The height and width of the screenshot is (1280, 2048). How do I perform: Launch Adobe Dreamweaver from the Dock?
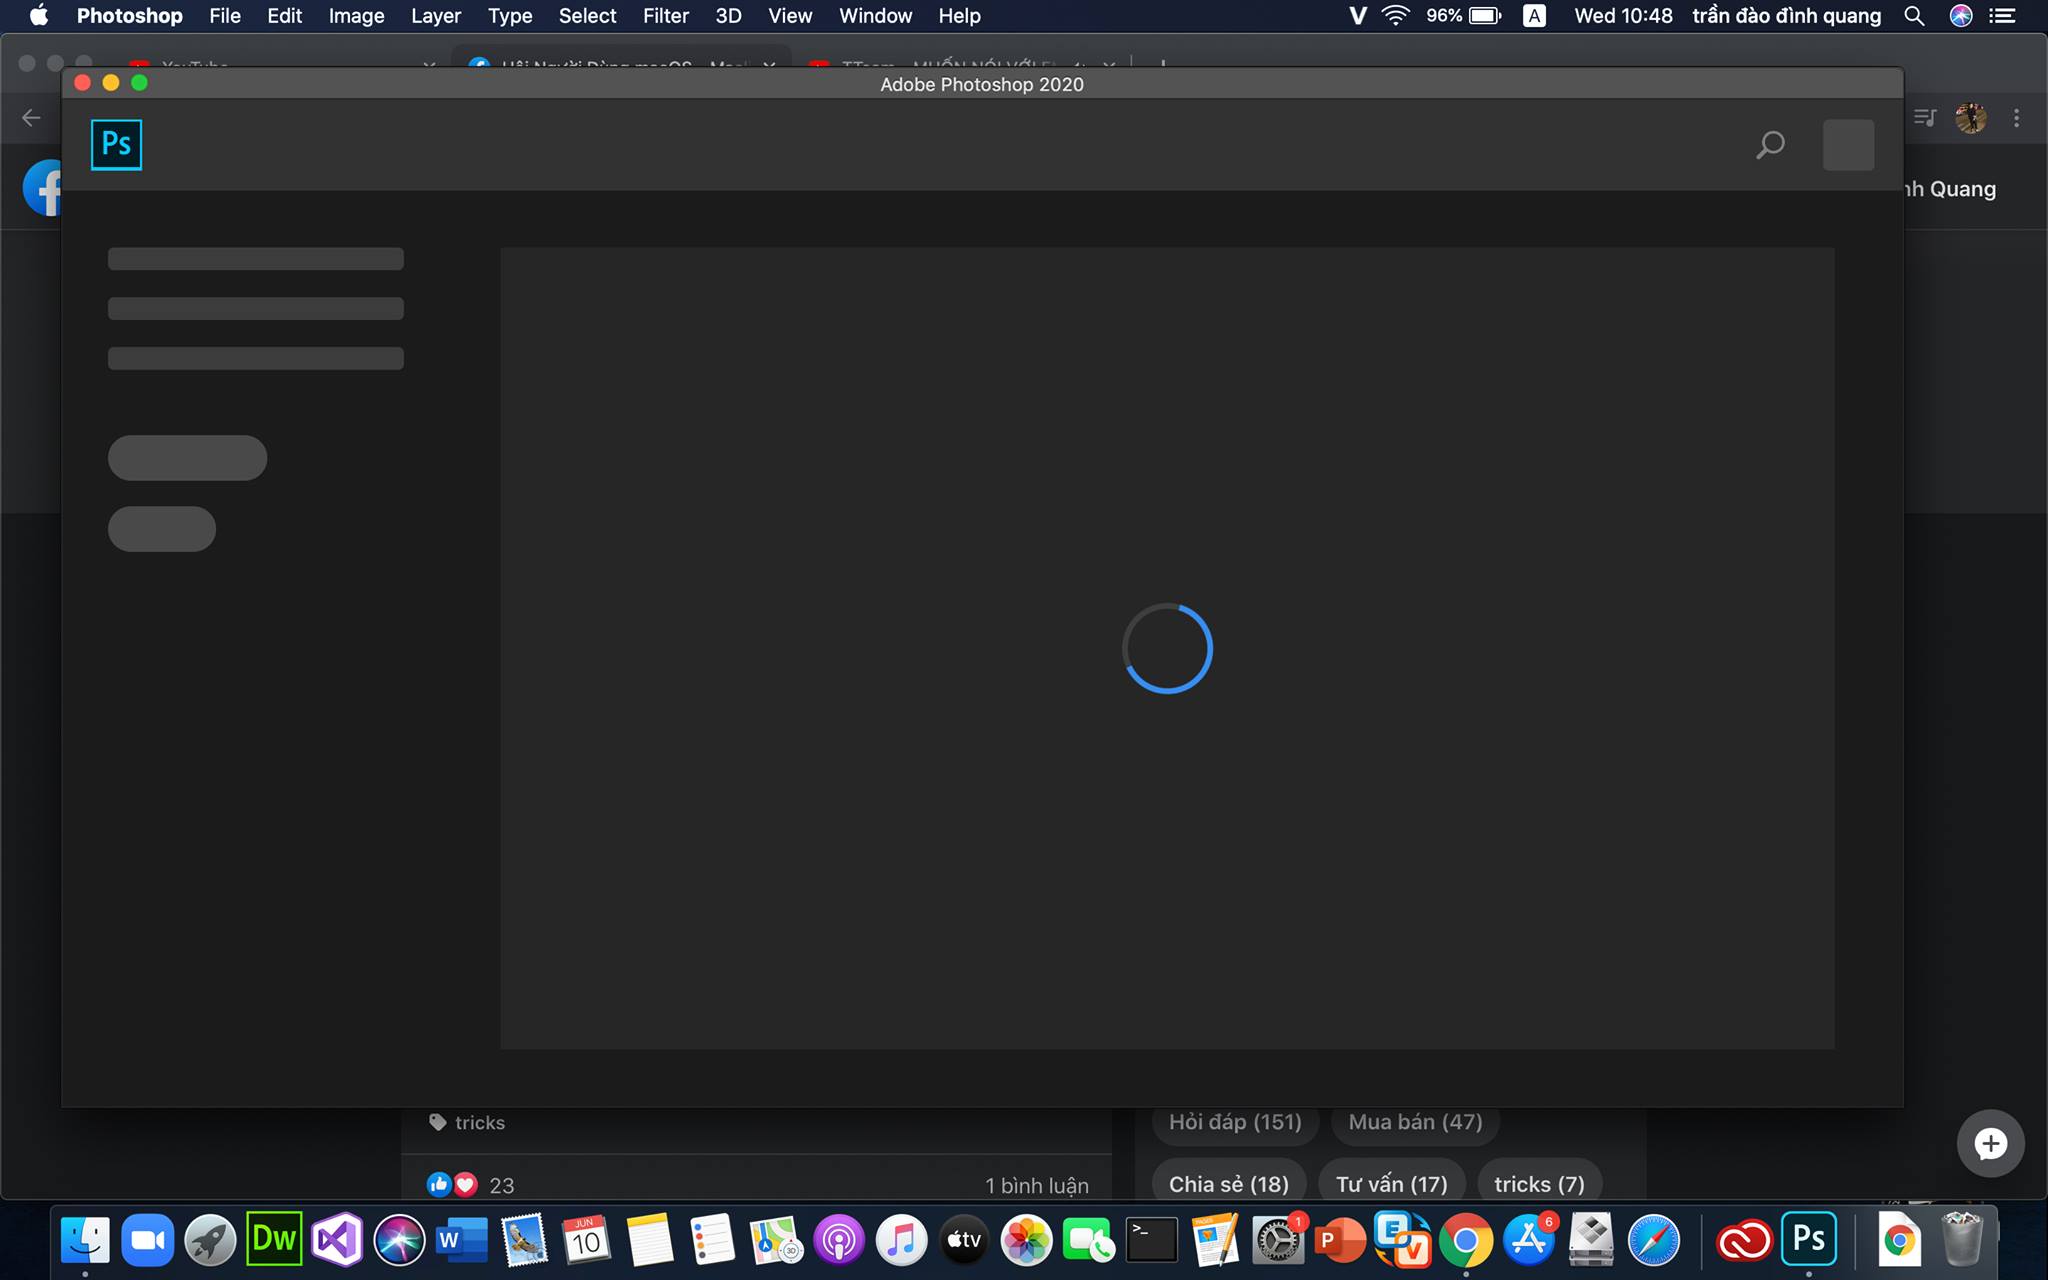pyautogui.click(x=273, y=1239)
